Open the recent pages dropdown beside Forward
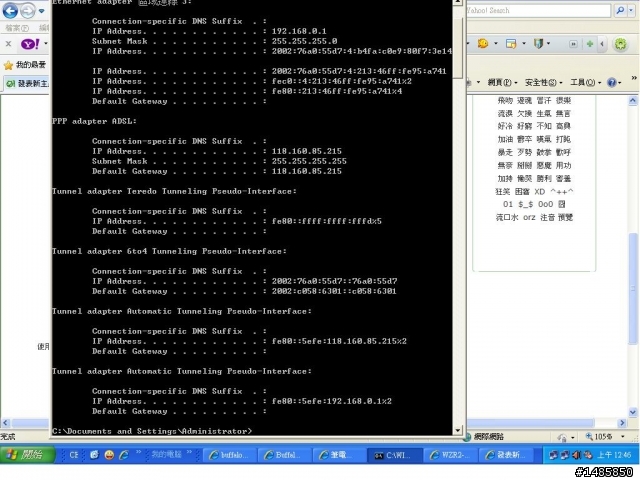Image resolution: width=640 pixels, height=480 pixels. [41, 11]
